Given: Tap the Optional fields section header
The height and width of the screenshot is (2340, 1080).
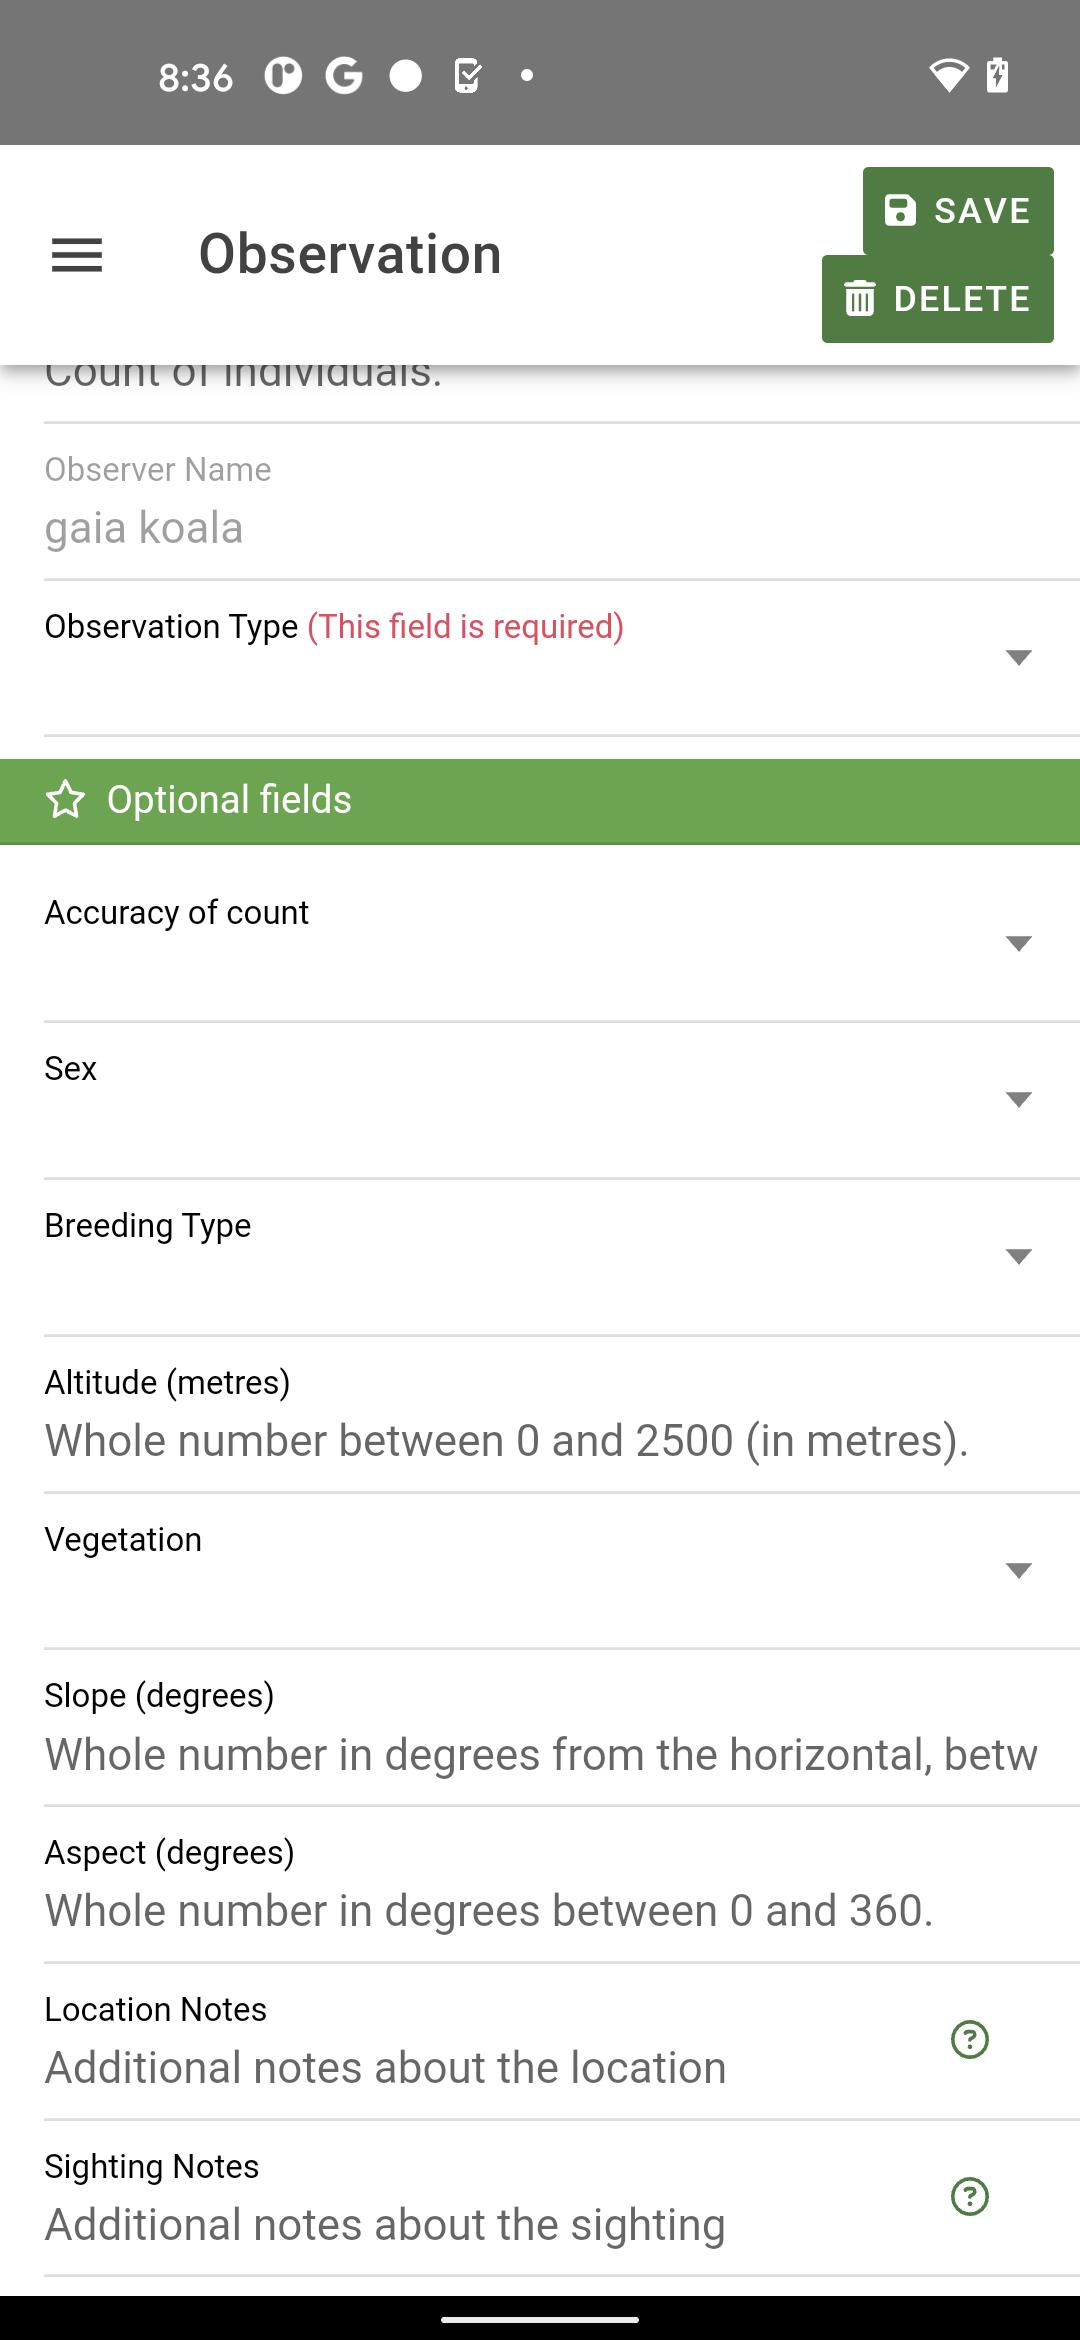Looking at the screenshot, I should point(540,801).
